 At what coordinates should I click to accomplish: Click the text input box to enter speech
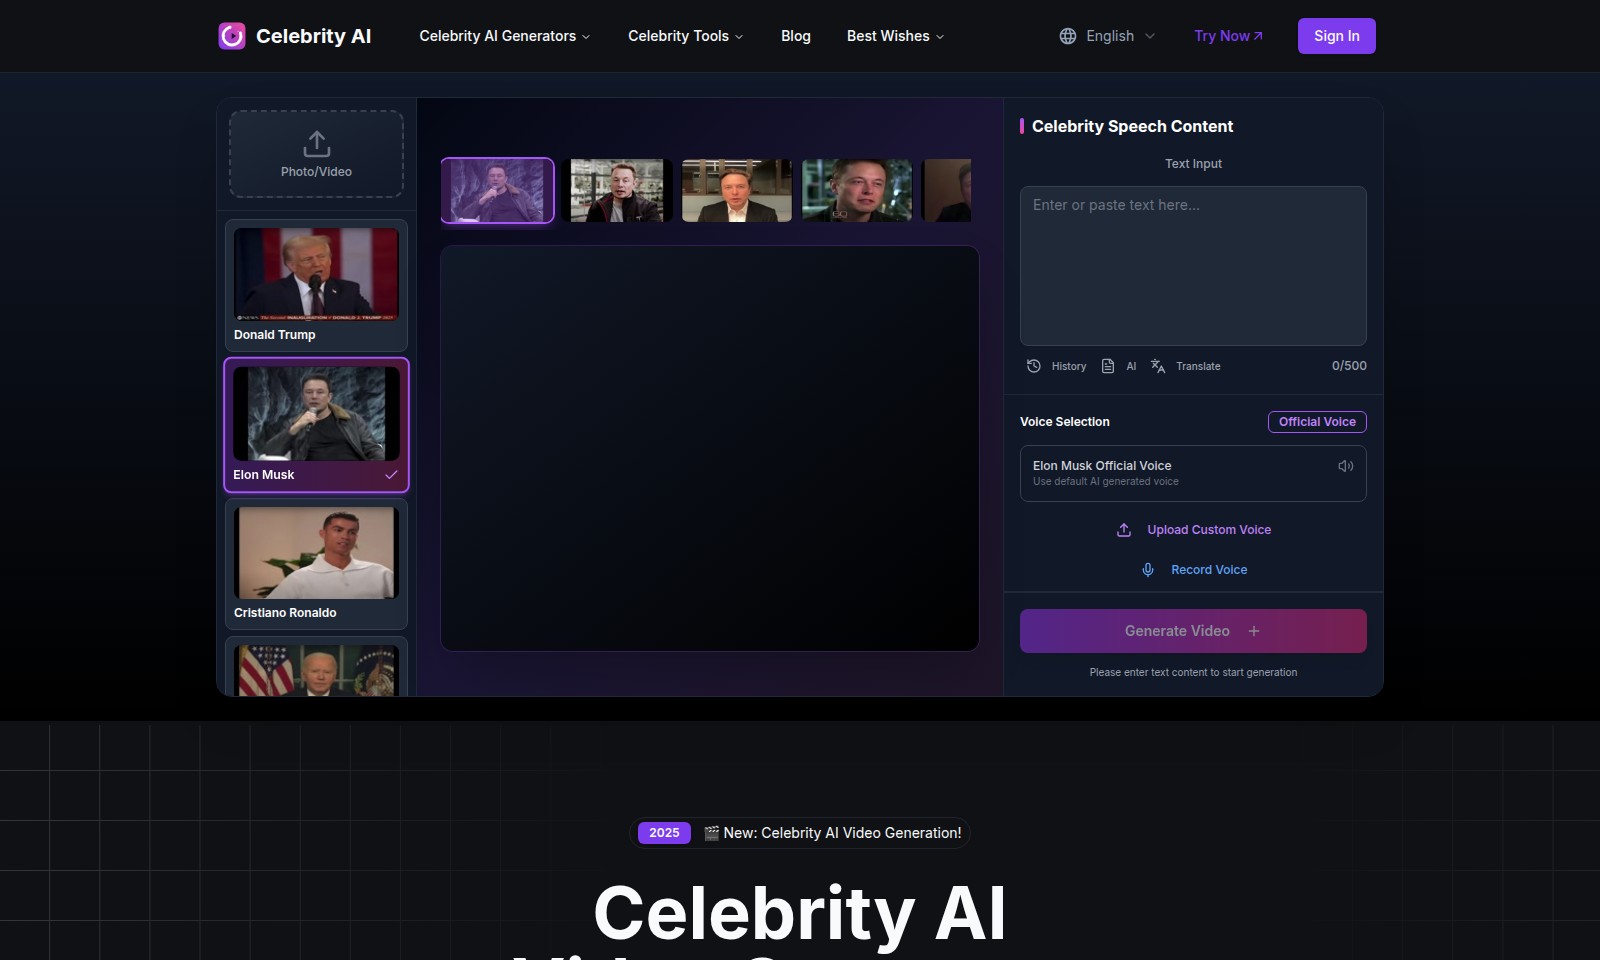(1193, 266)
